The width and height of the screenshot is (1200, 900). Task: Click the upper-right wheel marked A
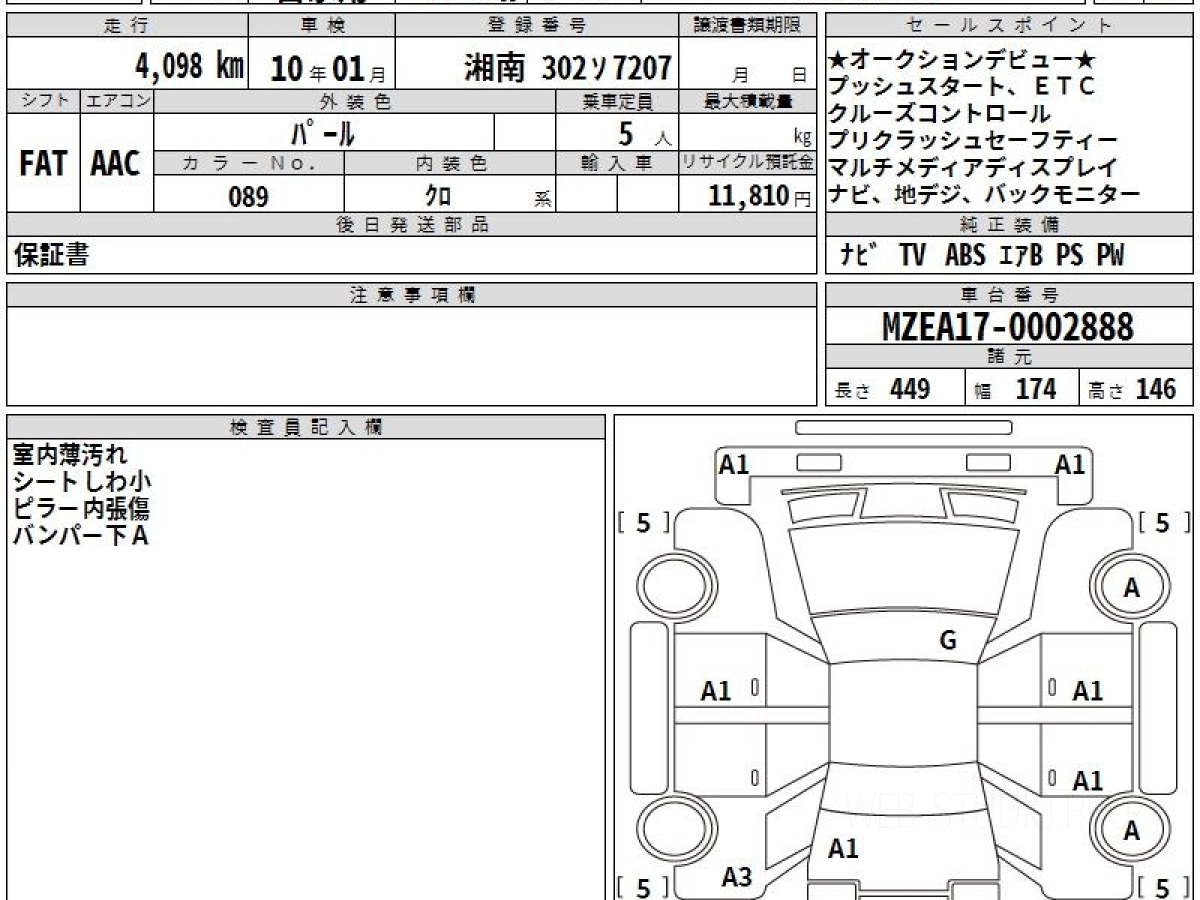click(x=1131, y=589)
